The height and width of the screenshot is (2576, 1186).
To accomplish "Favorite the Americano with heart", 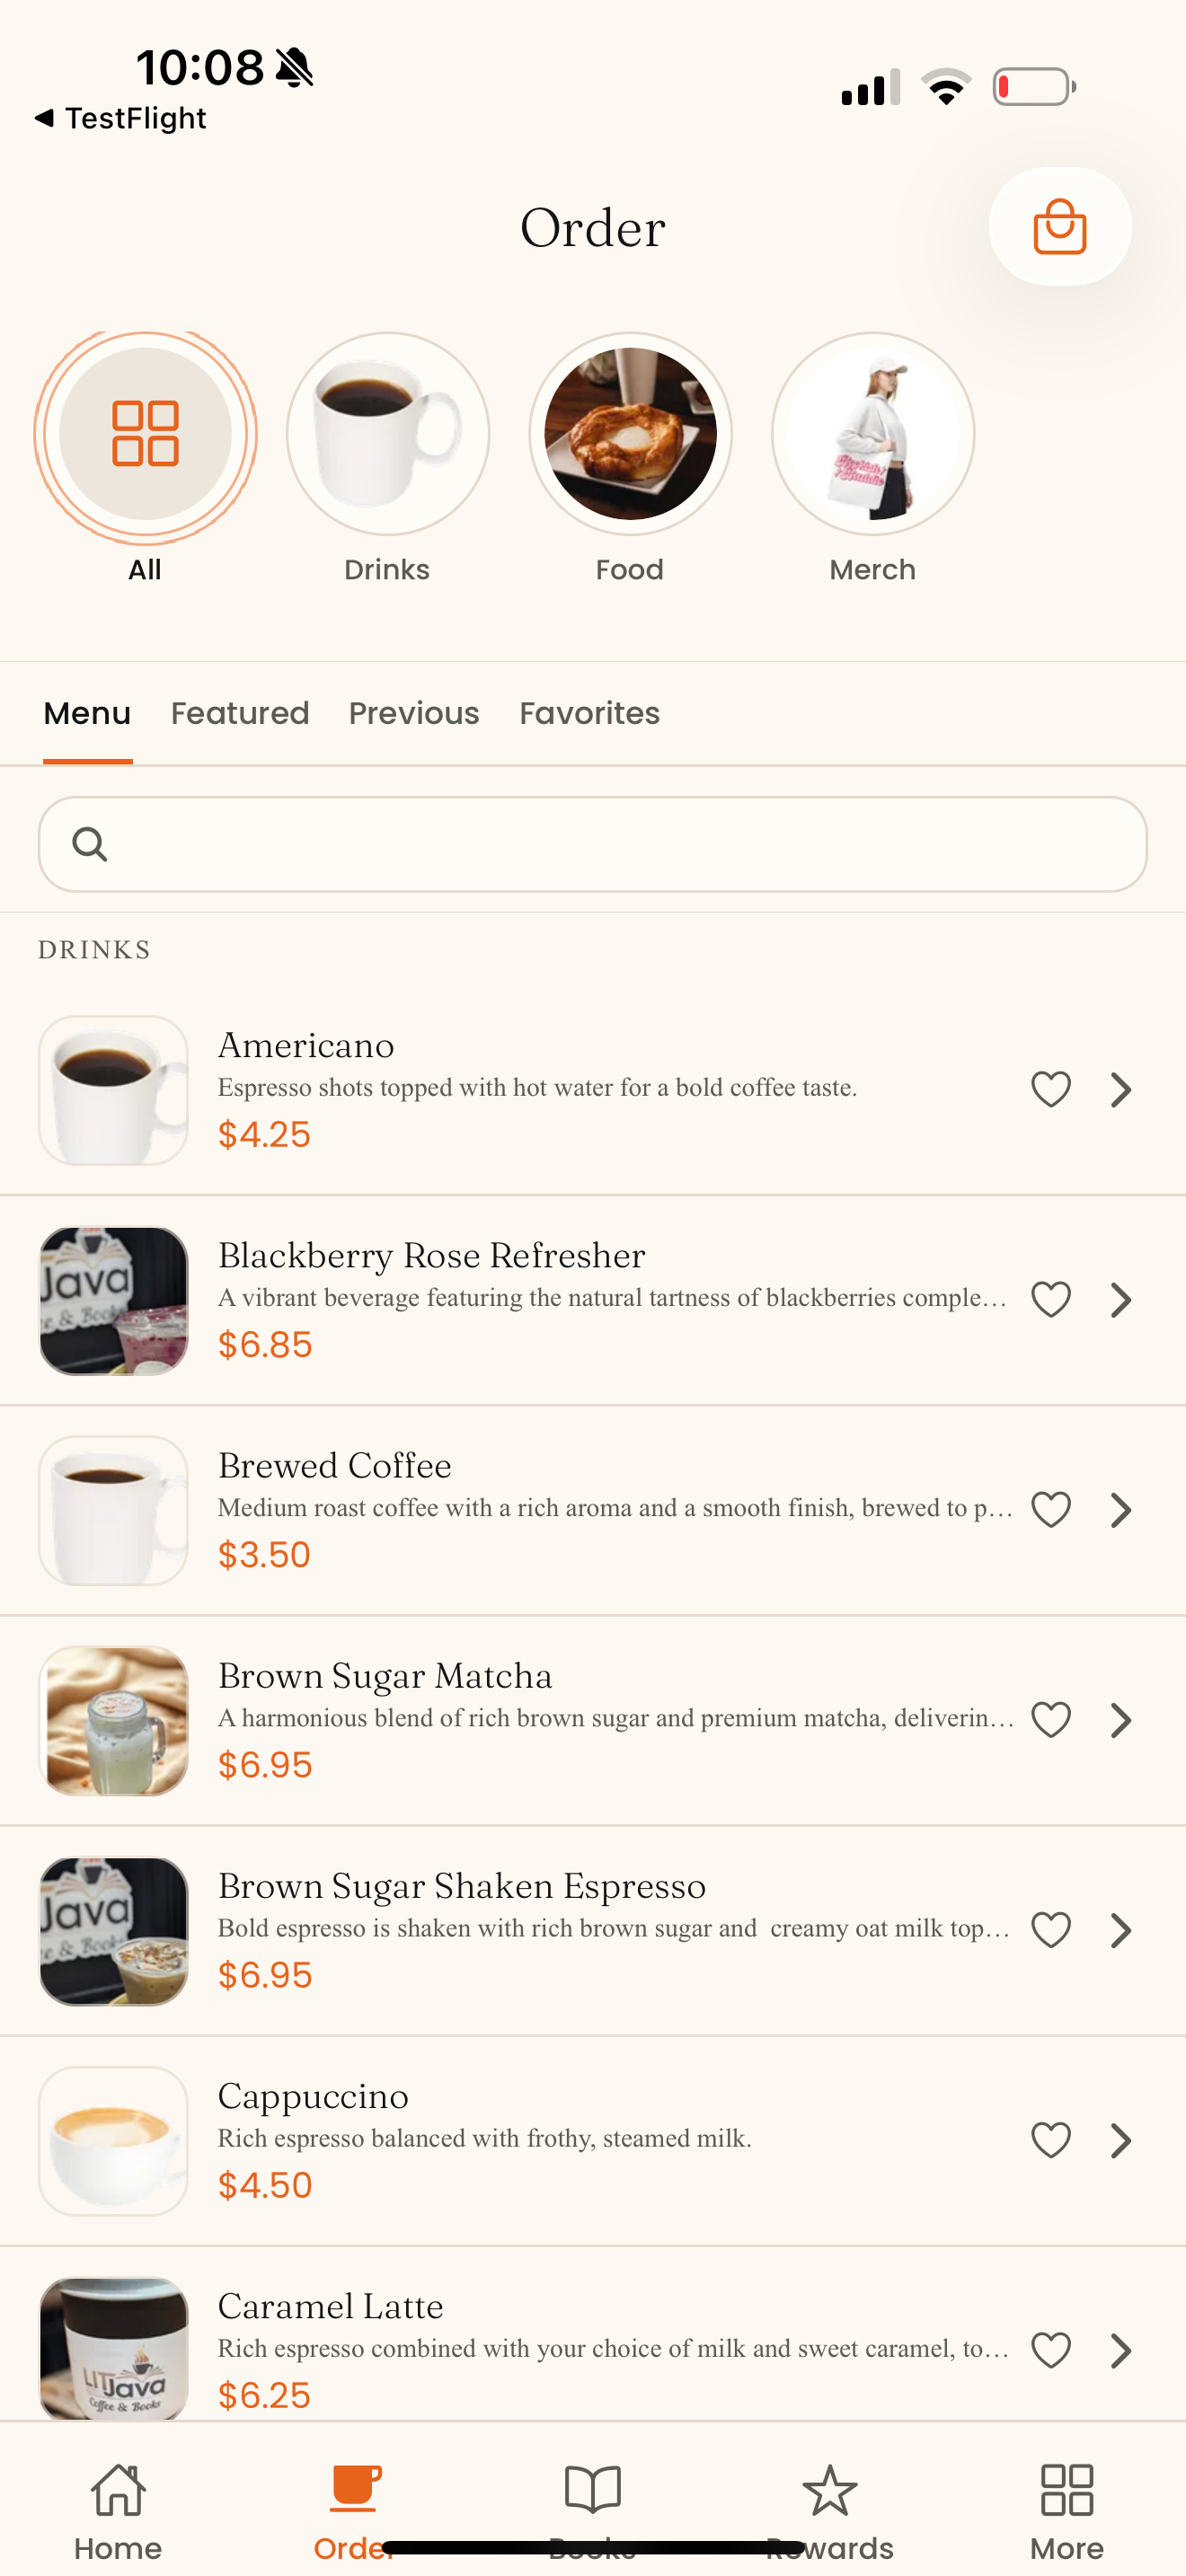I will tap(1050, 1089).
